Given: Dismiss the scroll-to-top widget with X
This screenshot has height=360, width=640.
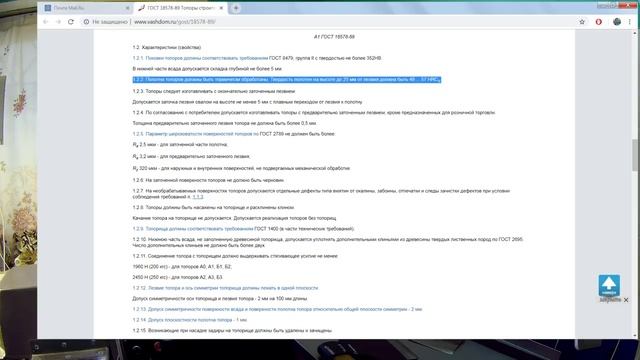Looking at the screenshot, I should click(x=626, y=300).
